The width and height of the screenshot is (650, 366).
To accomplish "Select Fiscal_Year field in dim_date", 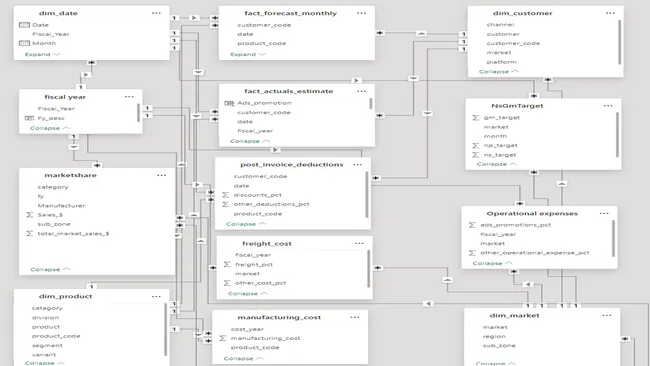I will tap(51, 34).
